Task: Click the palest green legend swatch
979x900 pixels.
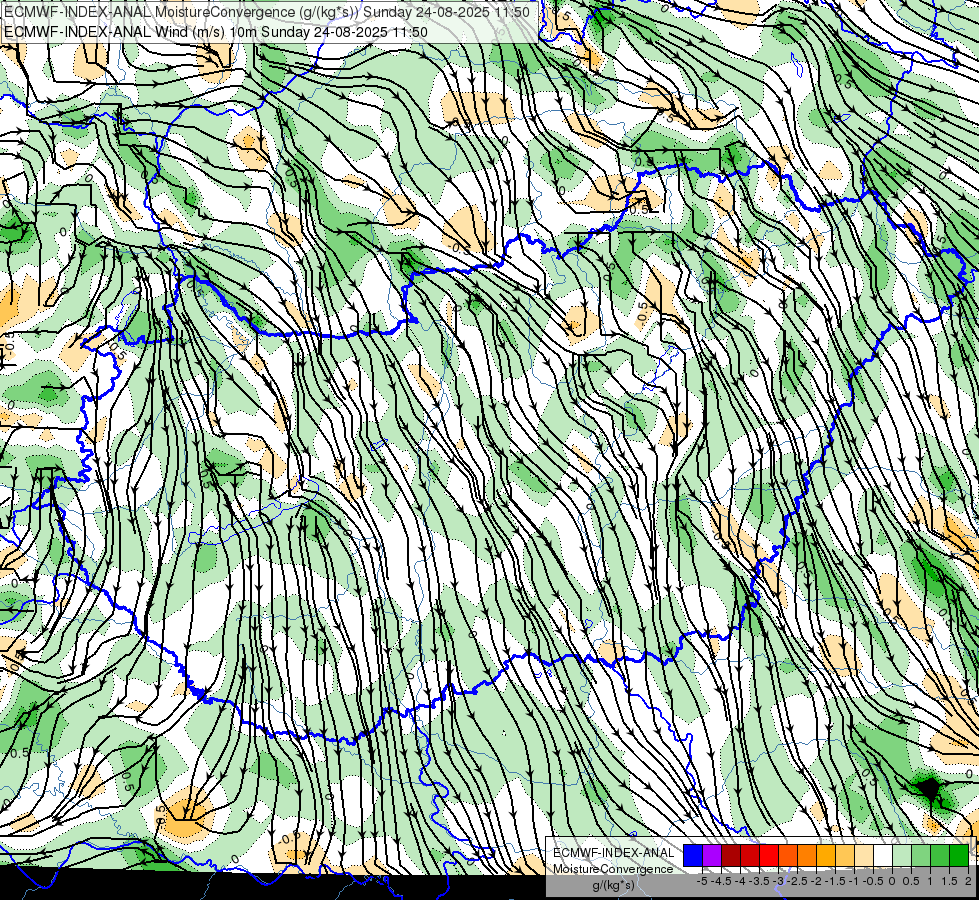Action: pyautogui.click(x=902, y=856)
